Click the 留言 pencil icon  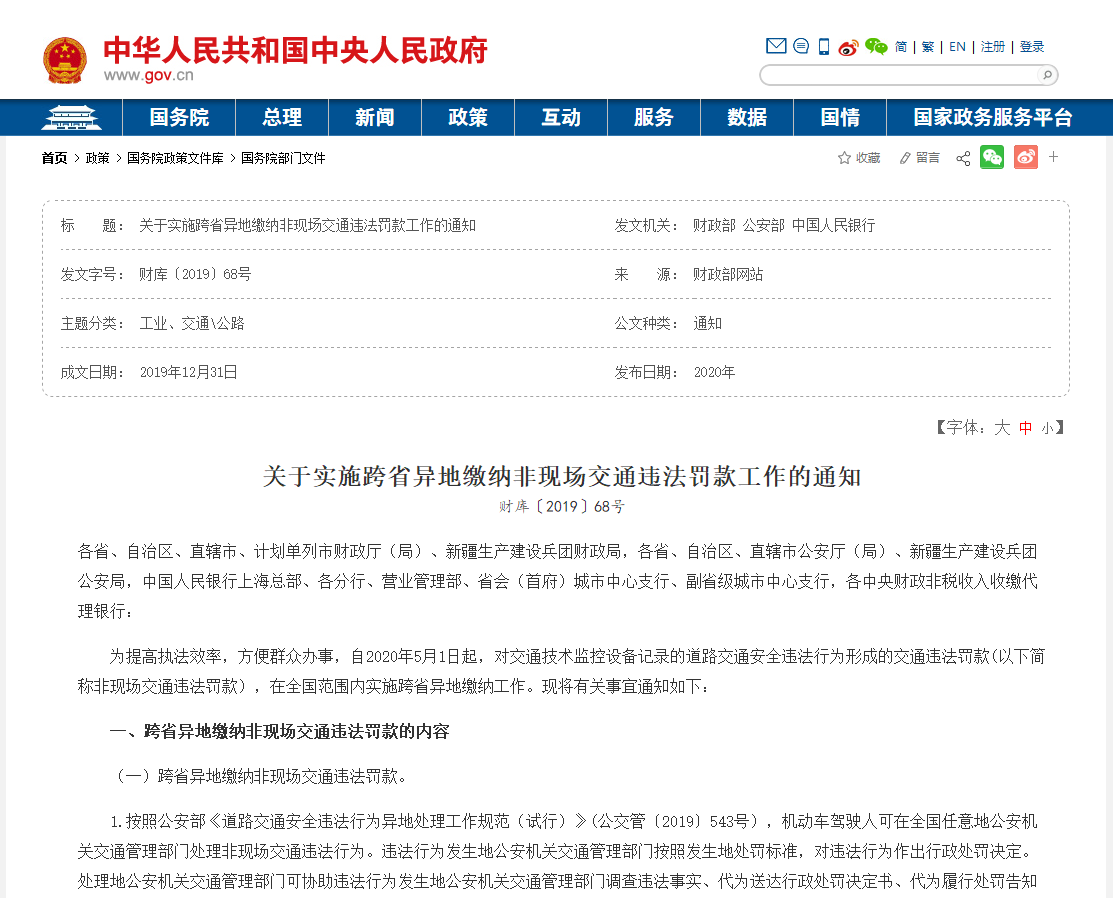click(905, 158)
